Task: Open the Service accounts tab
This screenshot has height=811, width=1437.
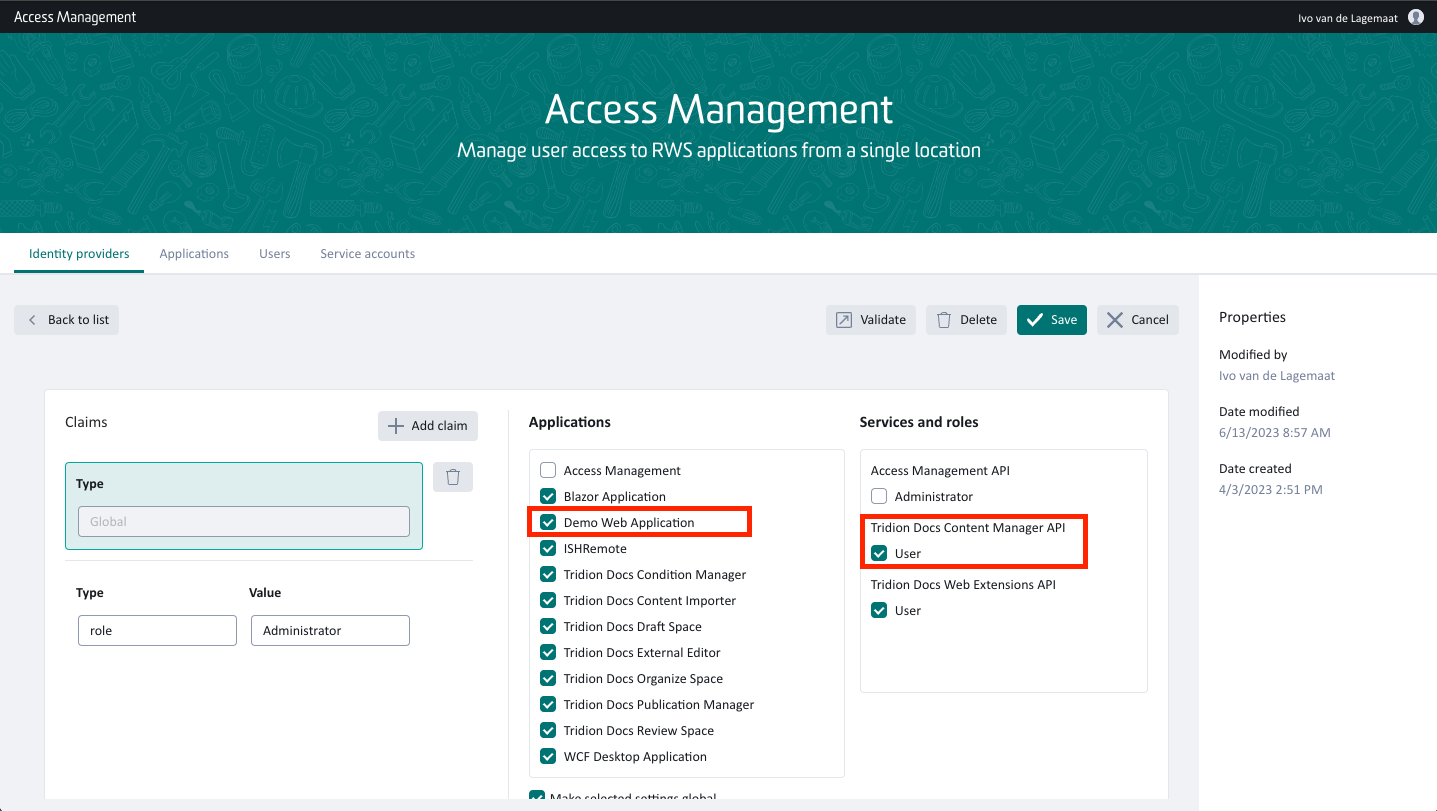Action: (x=367, y=254)
